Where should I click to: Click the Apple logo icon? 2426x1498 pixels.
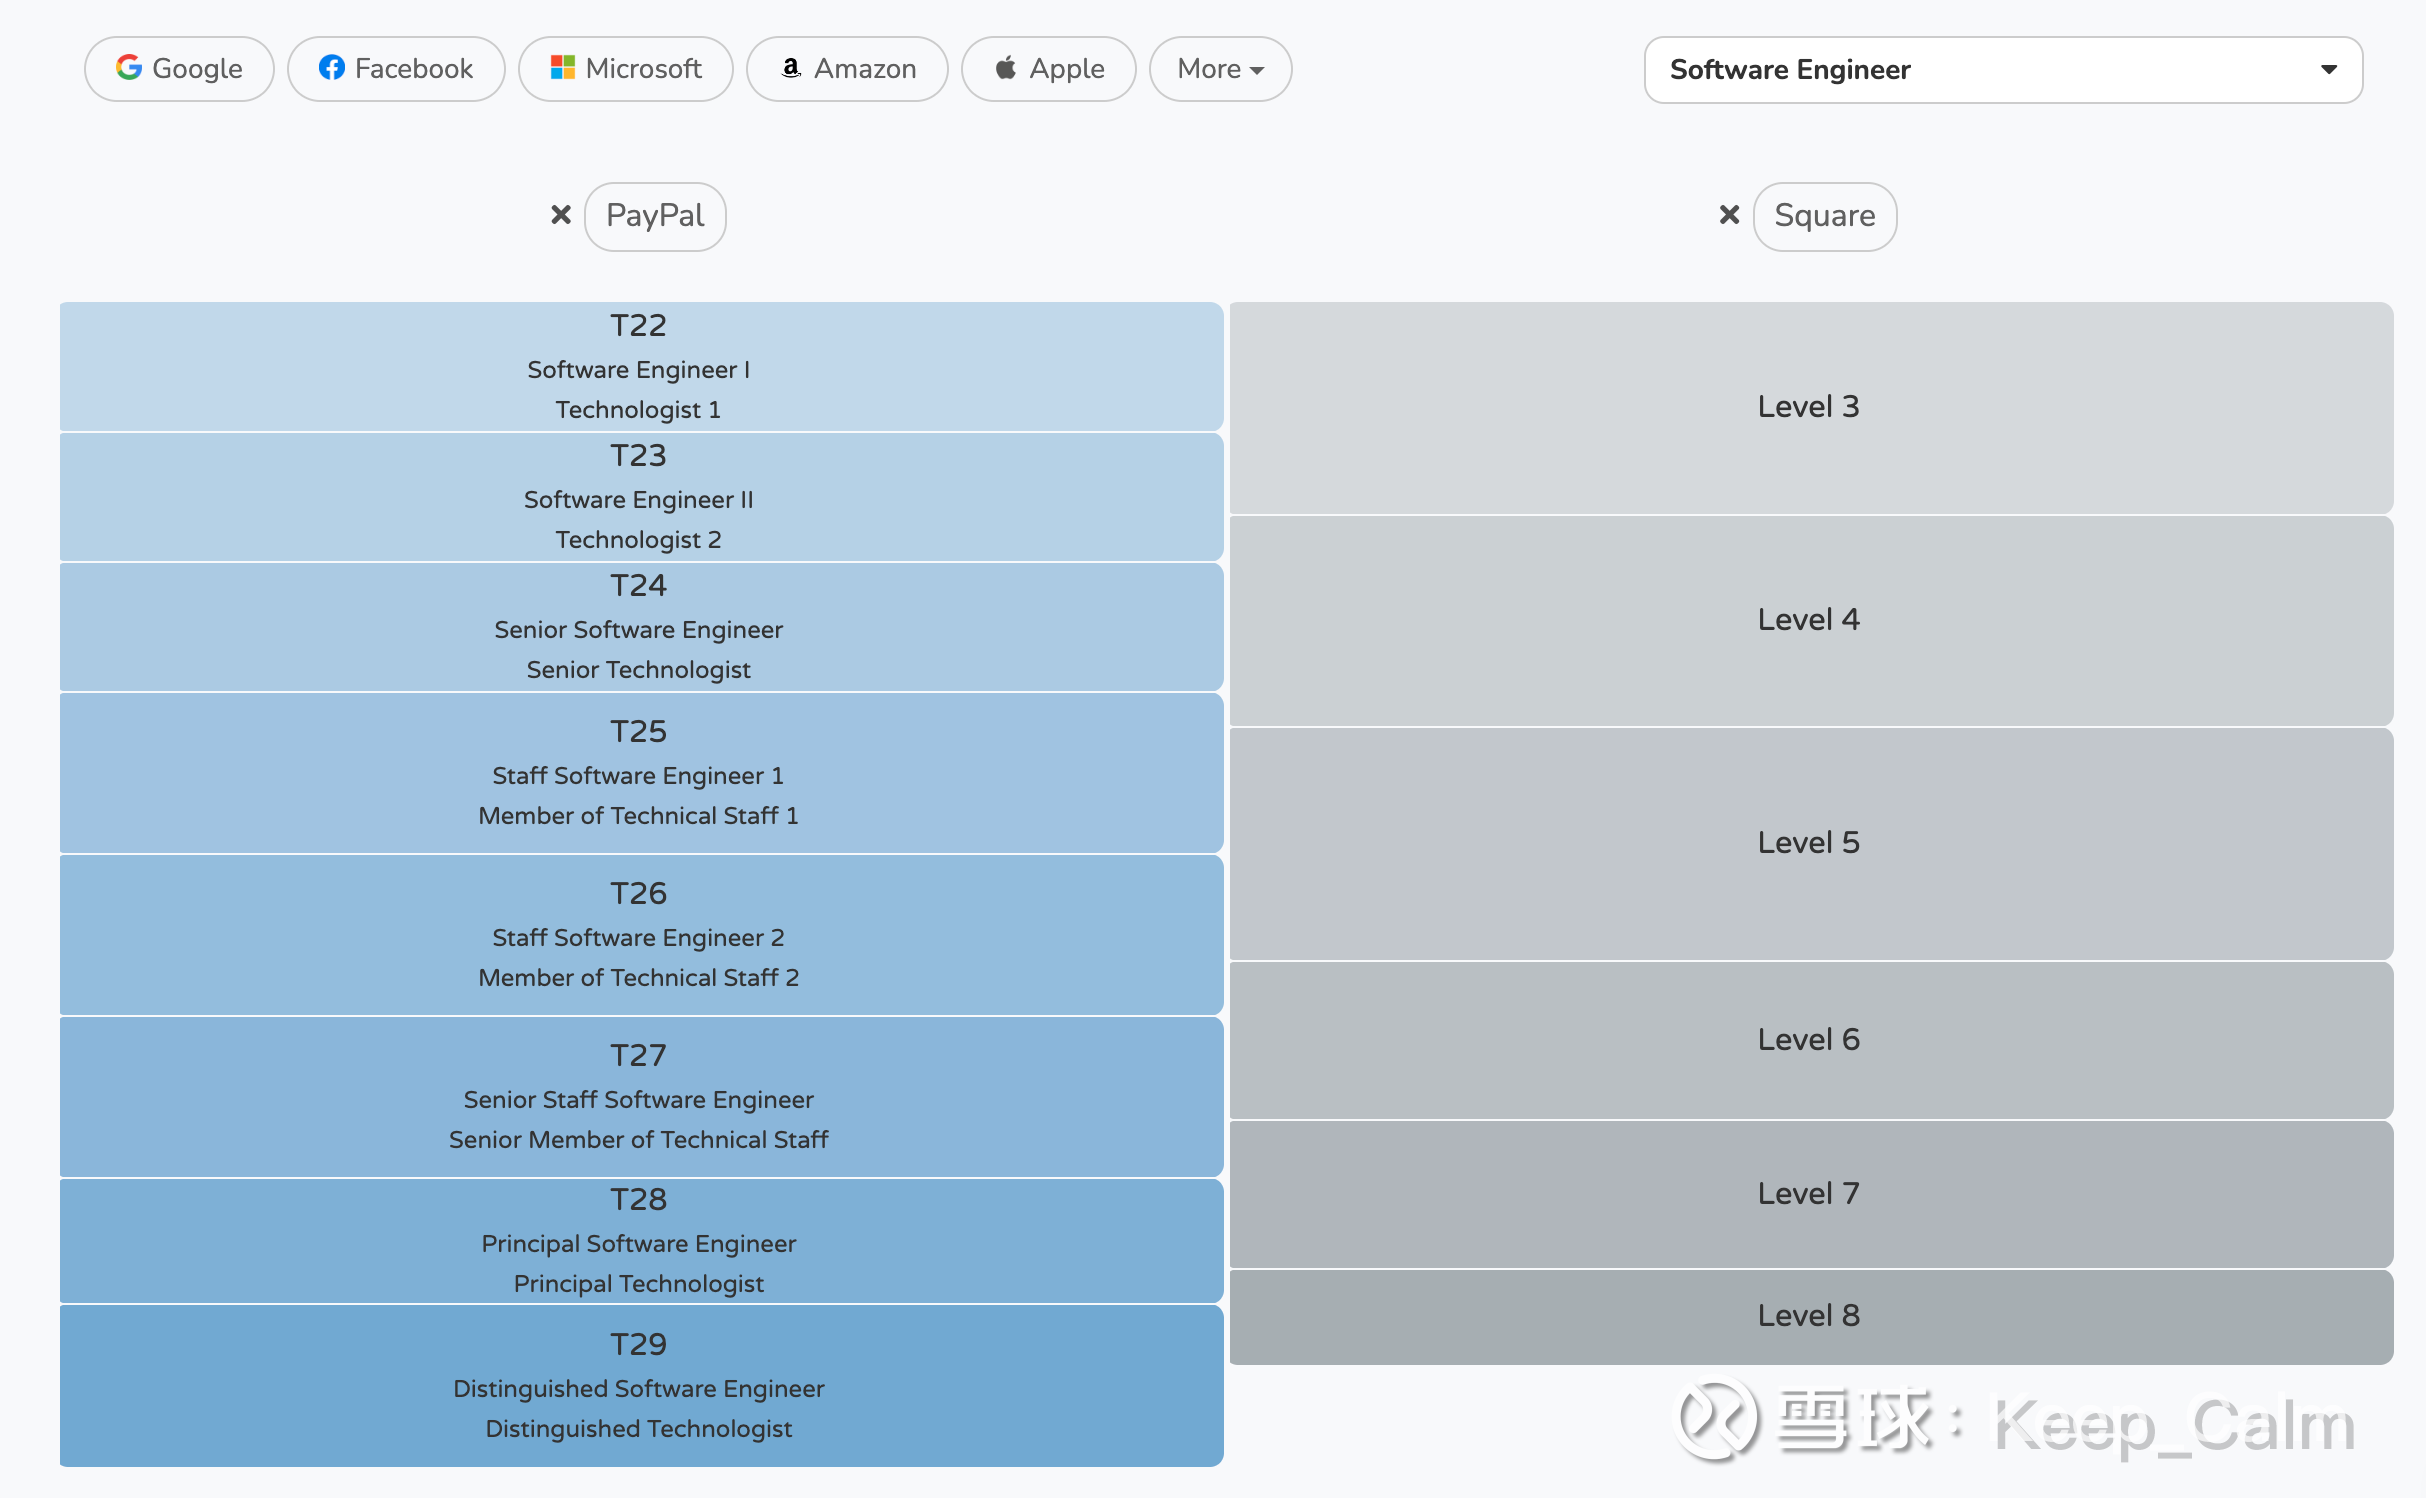pyautogui.click(x=1006, y=68)
